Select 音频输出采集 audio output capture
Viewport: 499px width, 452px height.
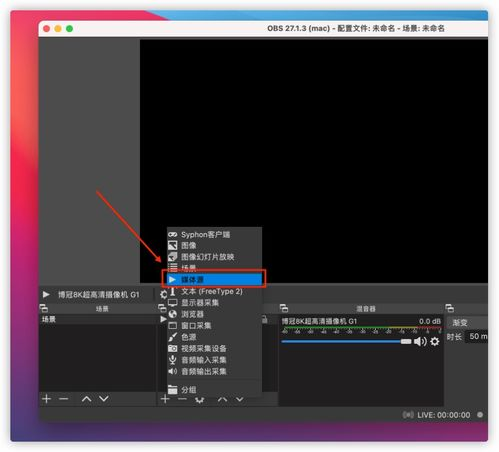click(x=214, y=371)
